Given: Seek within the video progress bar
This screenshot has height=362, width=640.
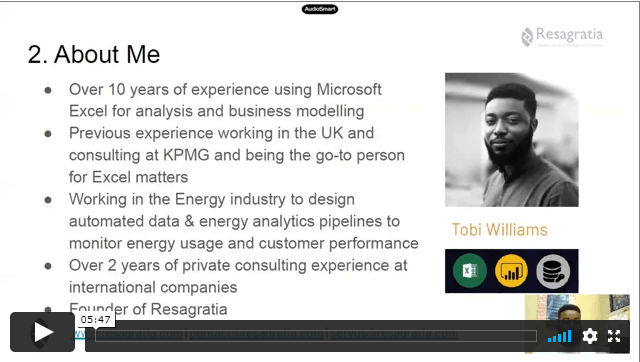Looking at the screenshot, I should [x=316, y=336].
